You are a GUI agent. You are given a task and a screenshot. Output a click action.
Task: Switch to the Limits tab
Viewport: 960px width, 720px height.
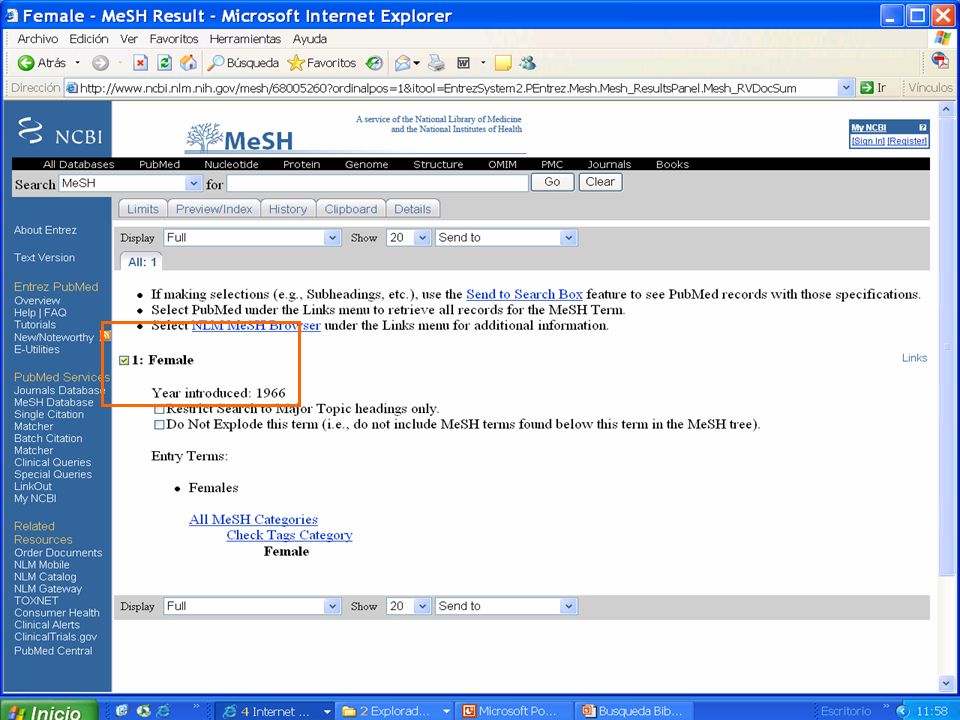(x=143, y=209)
